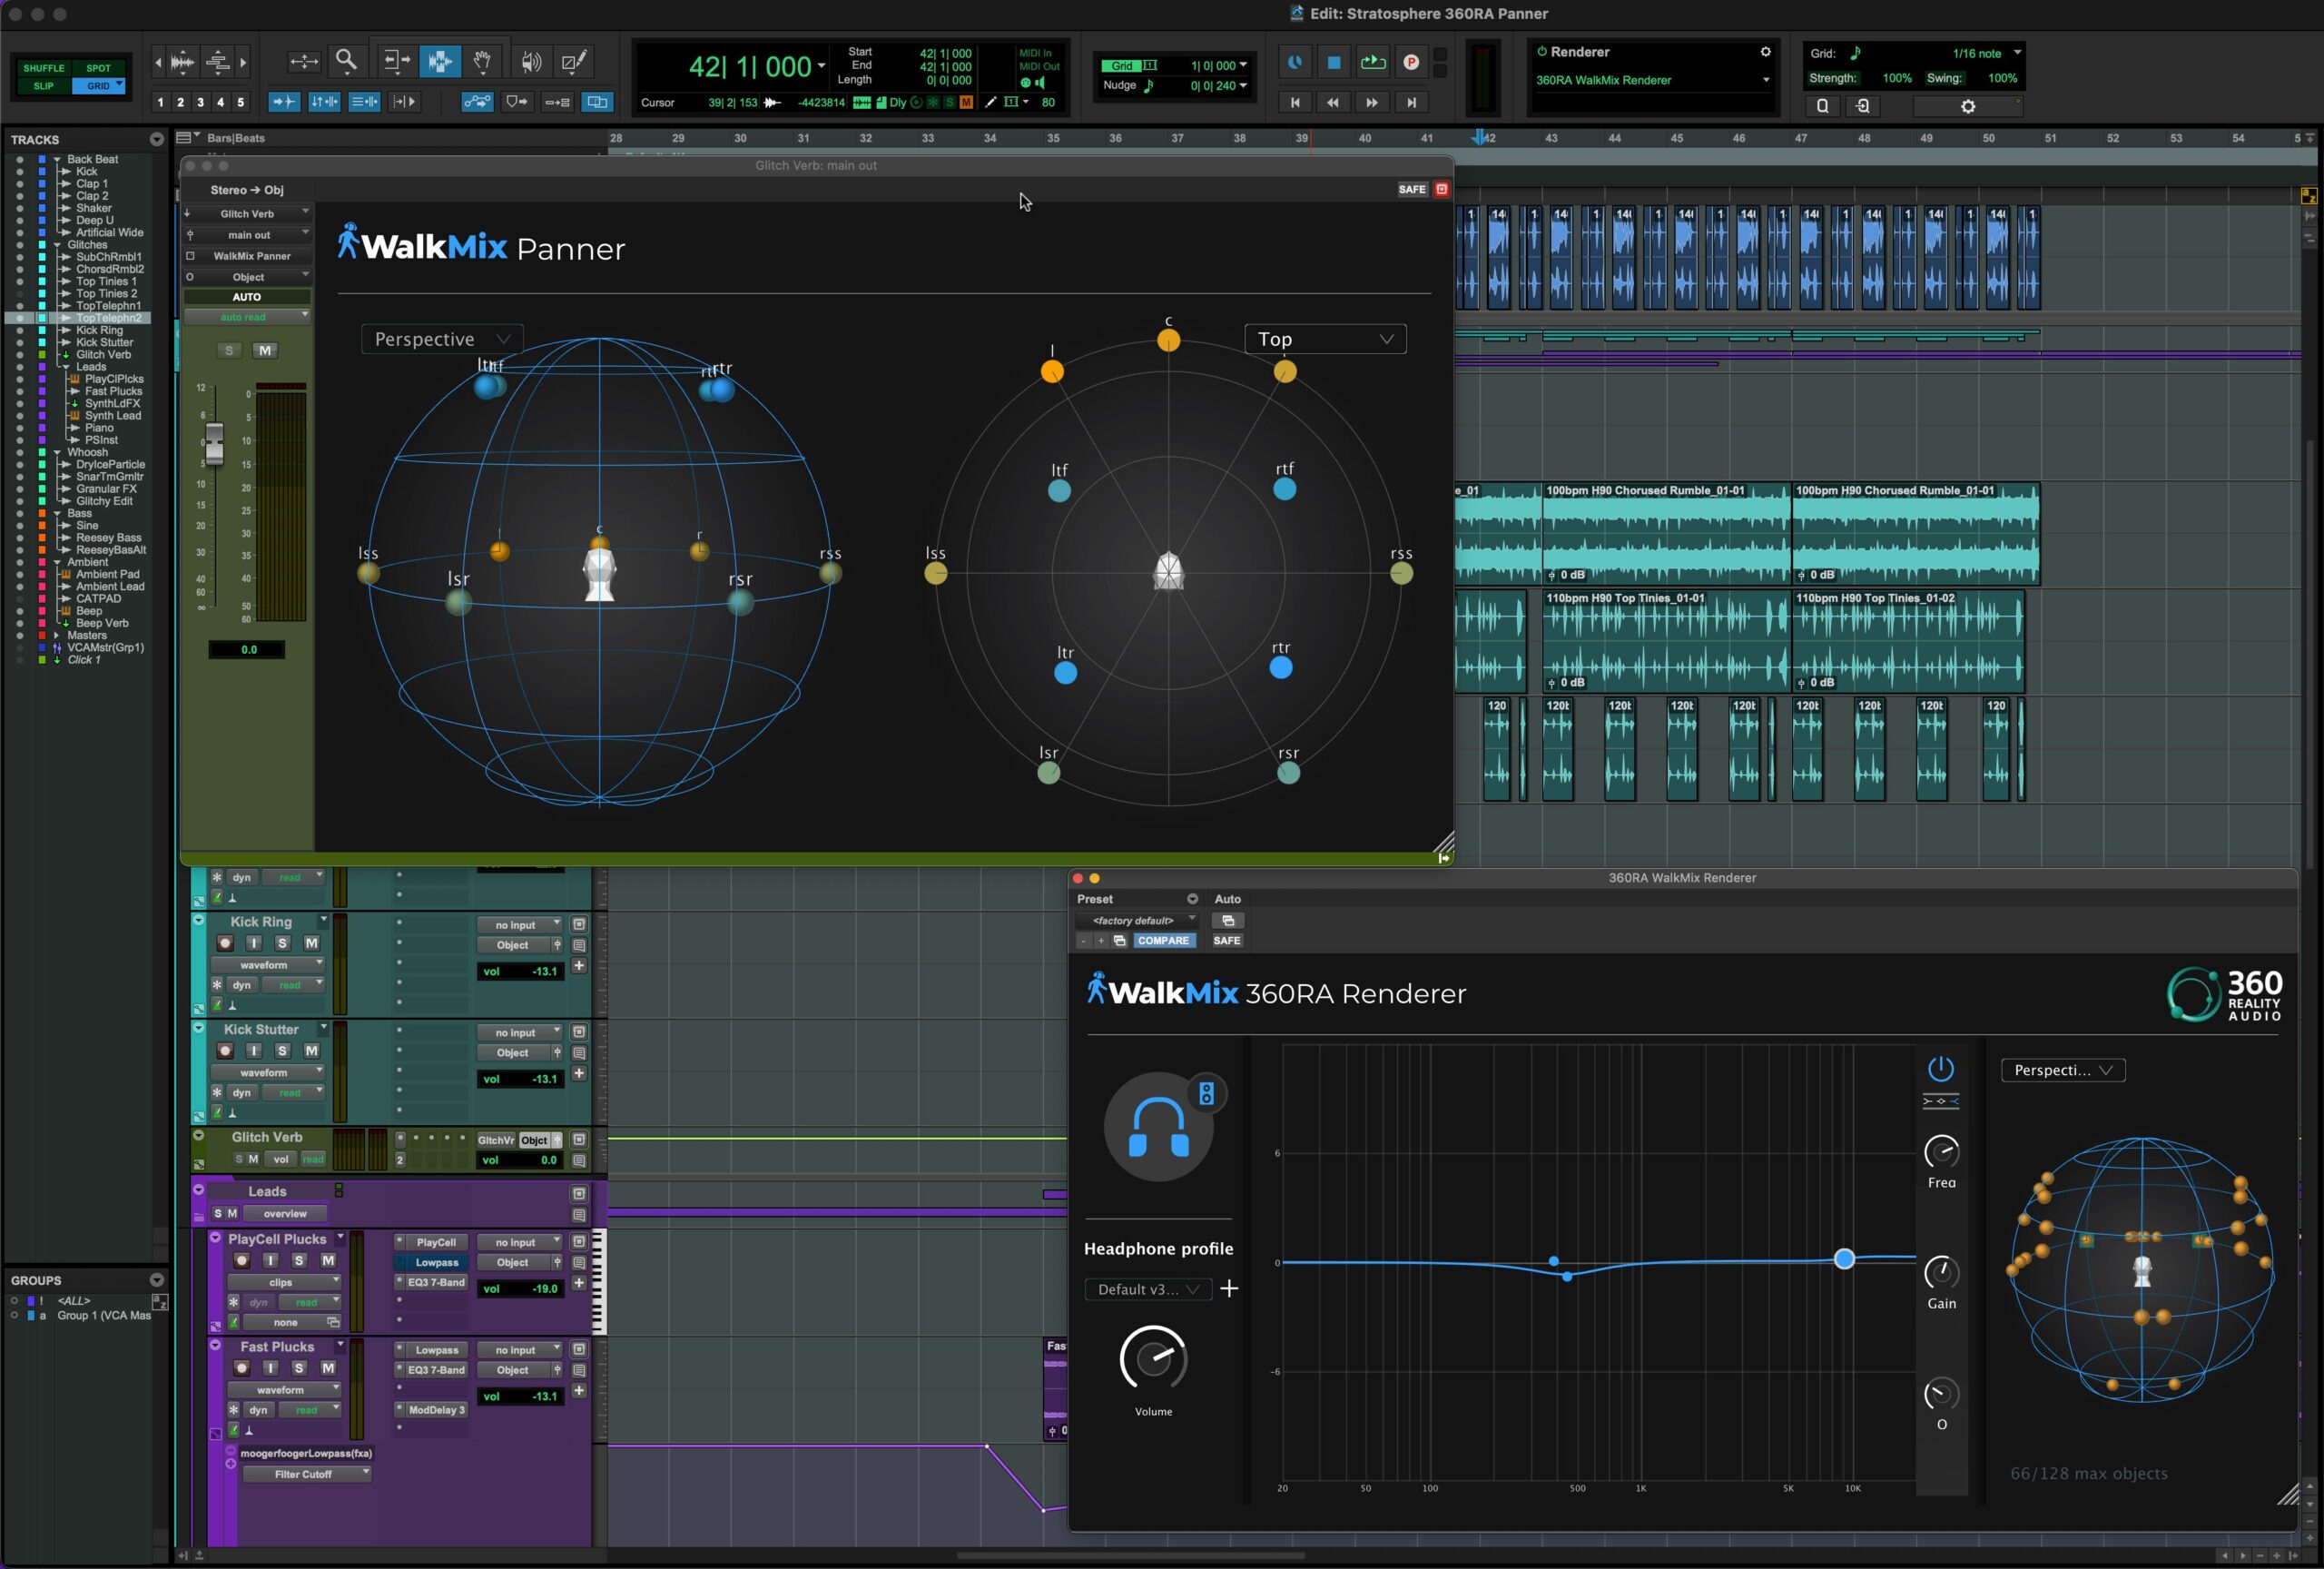Click the horizontal scrollbar at the bottom
The height and width of the screenshot is (1569, 2324).
tap(1130, 1556)
